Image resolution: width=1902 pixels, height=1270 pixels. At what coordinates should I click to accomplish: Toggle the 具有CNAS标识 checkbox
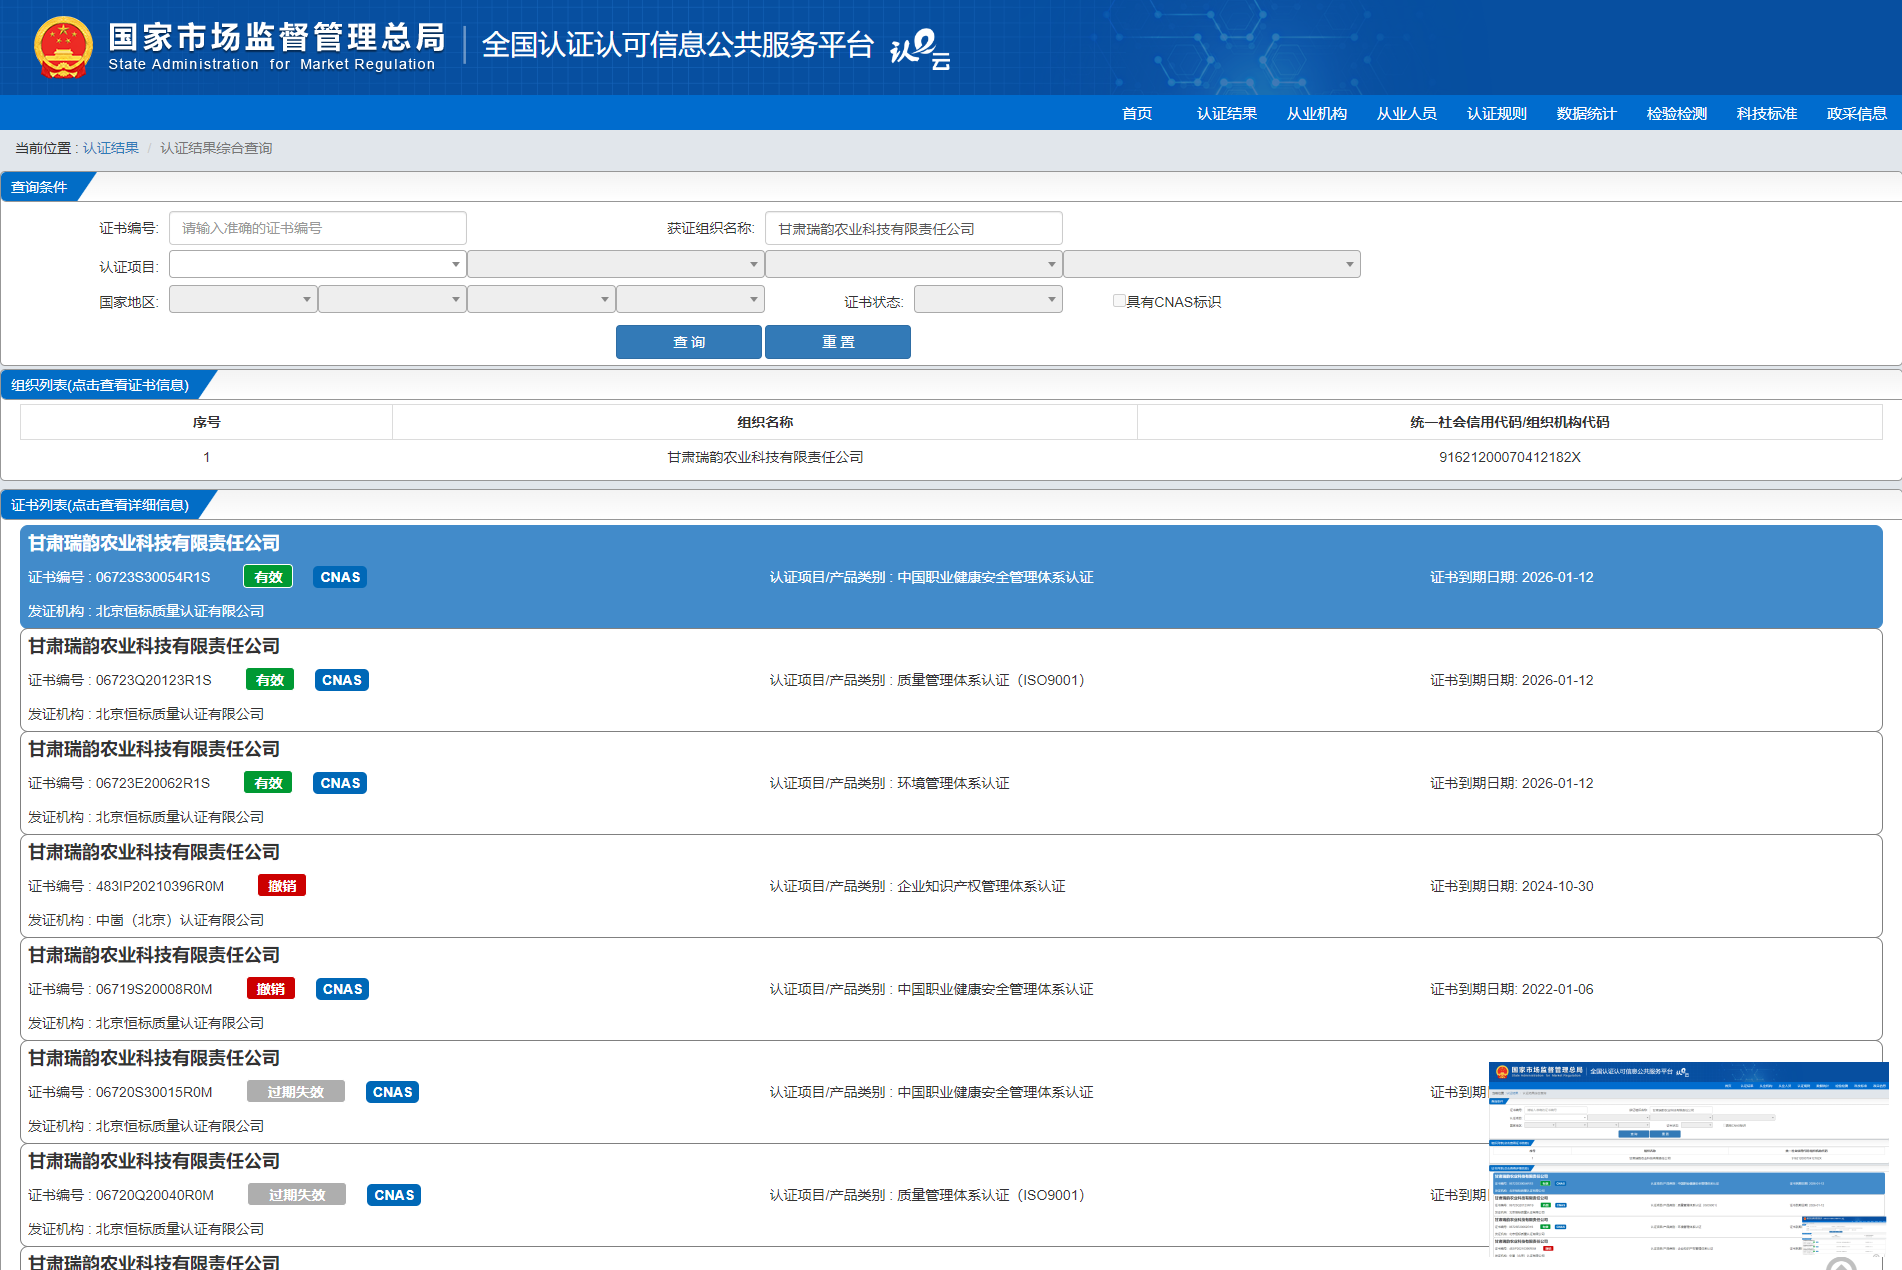[1119, 301]
